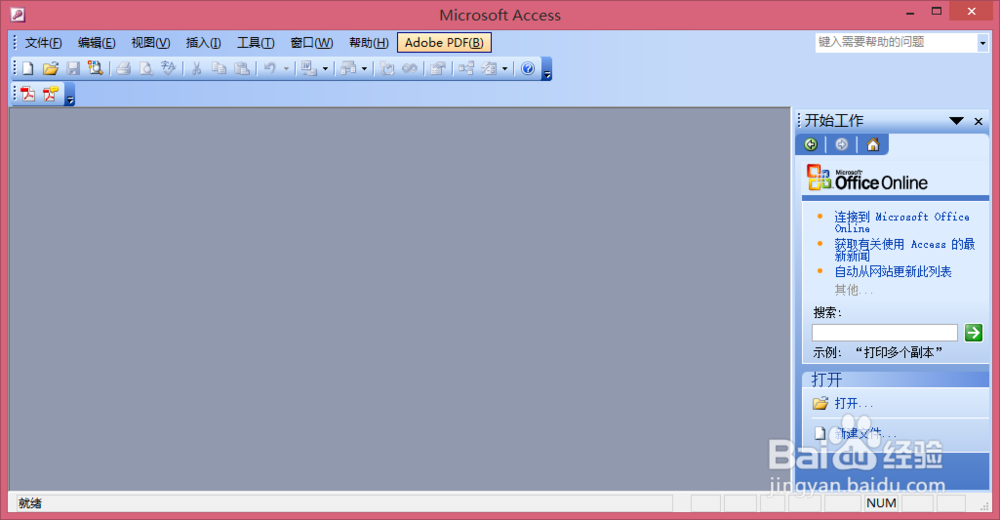Click the Cut scissors toolbar icon
The height and width of the screenshot is (520, 1000).
pos(196,68)
